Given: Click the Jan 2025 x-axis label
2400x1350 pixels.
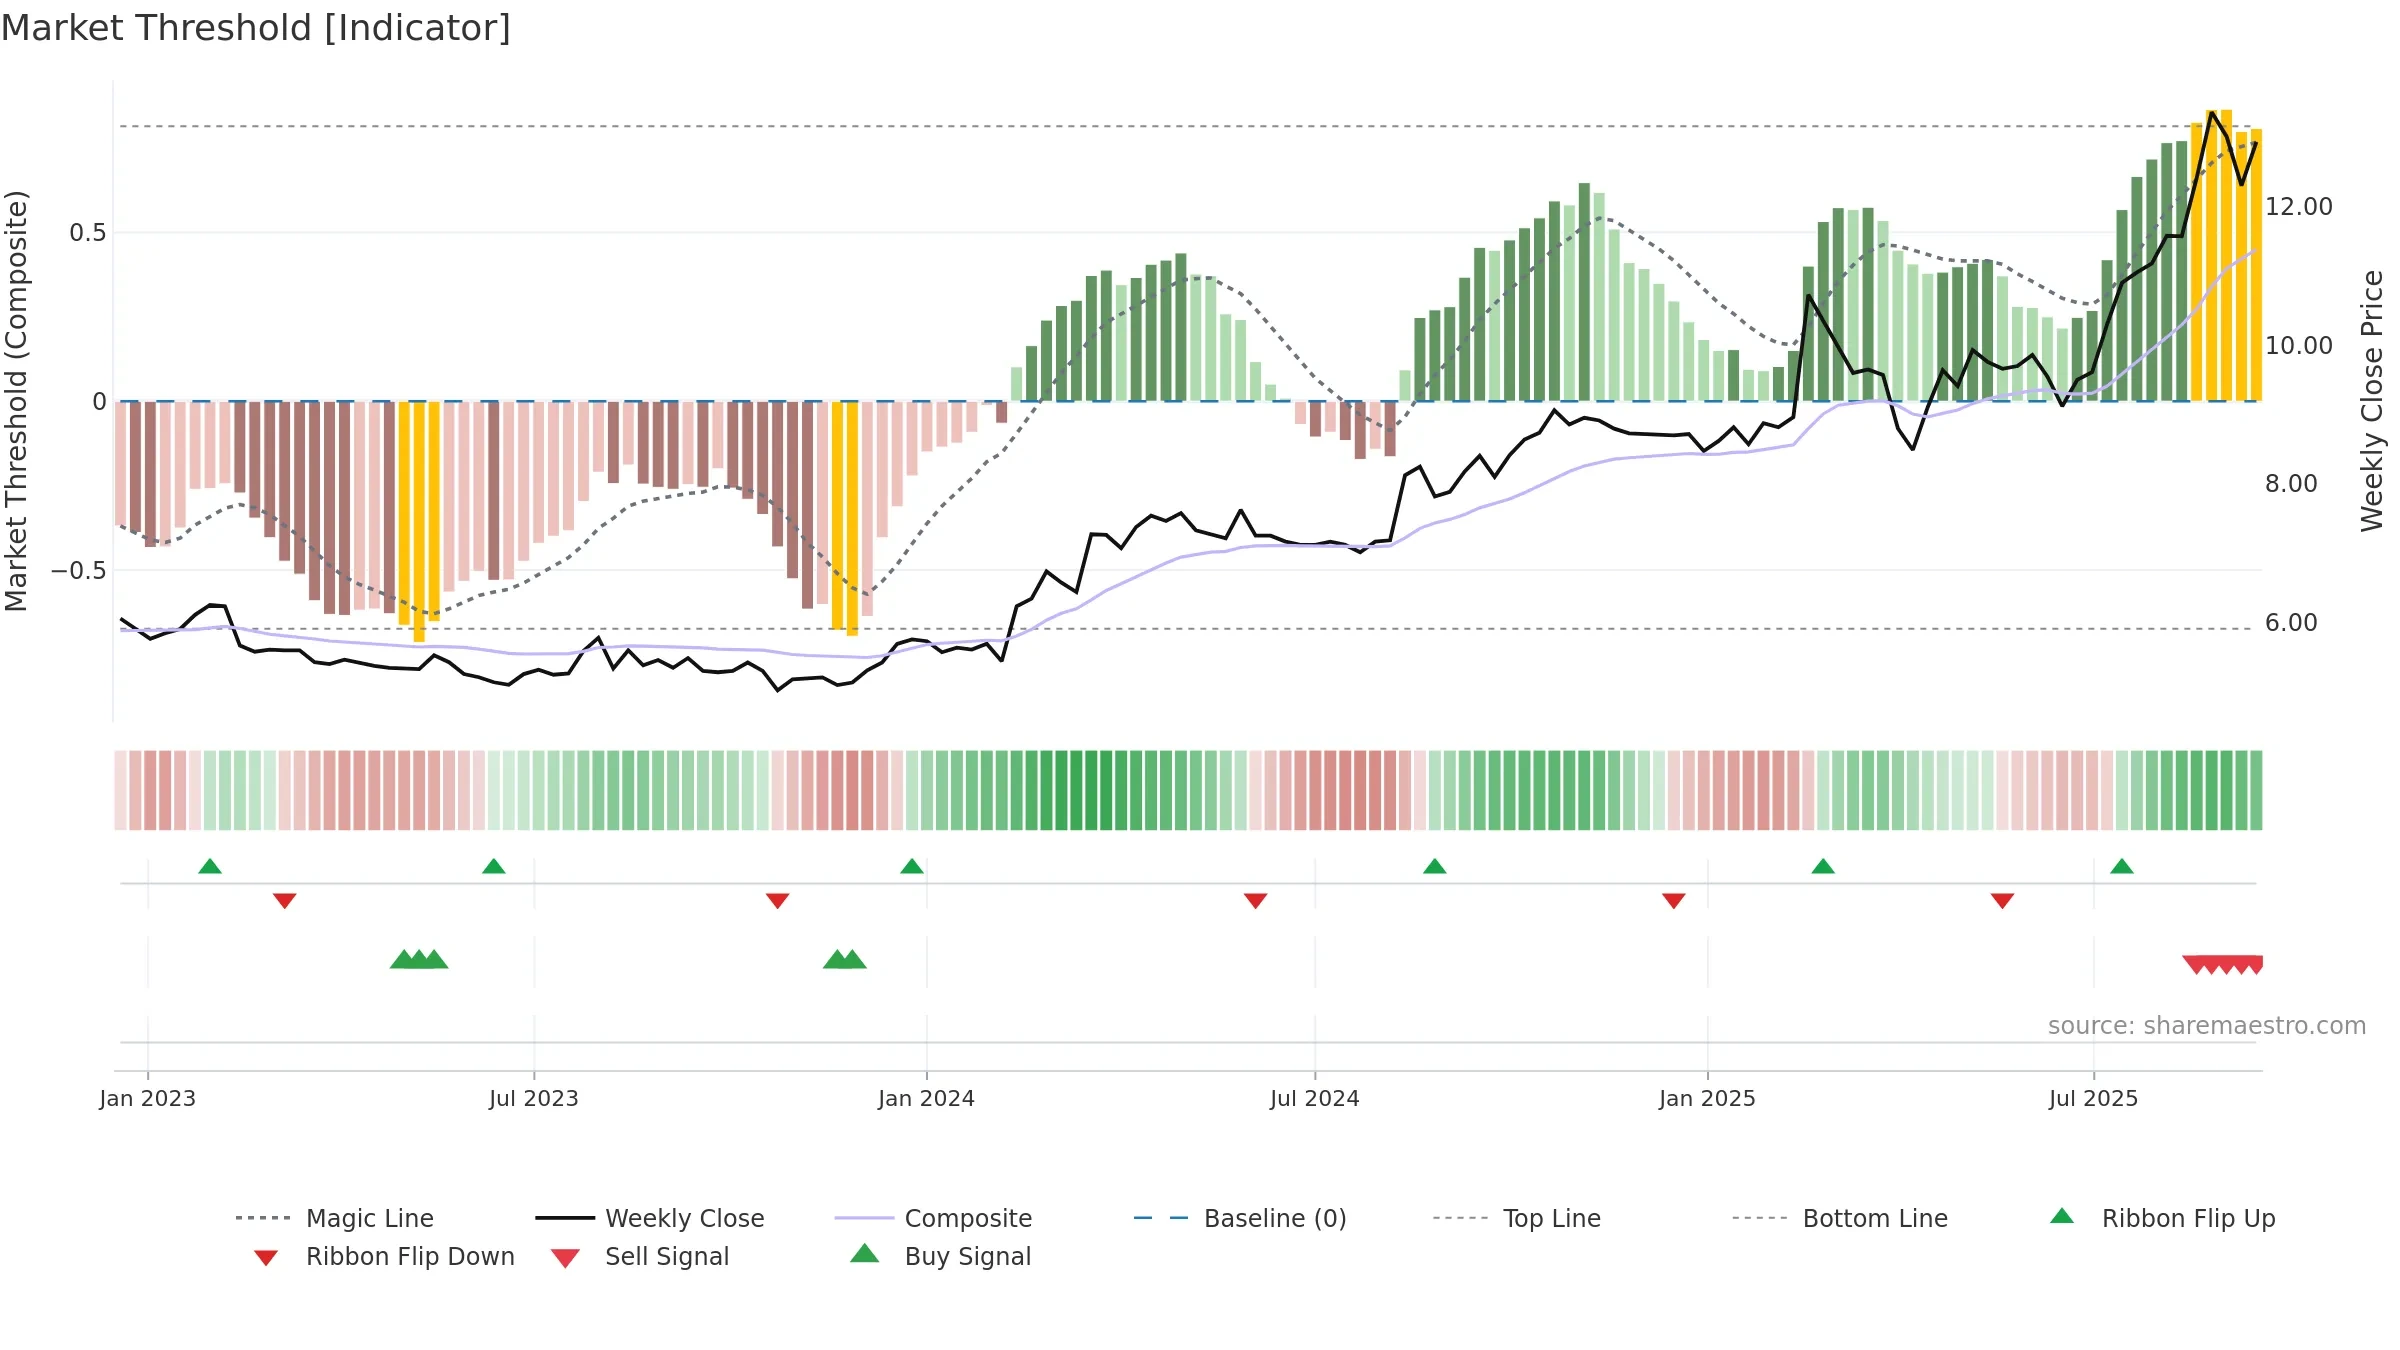Looking at the screenshot, I should [x=1708, y=1099].
